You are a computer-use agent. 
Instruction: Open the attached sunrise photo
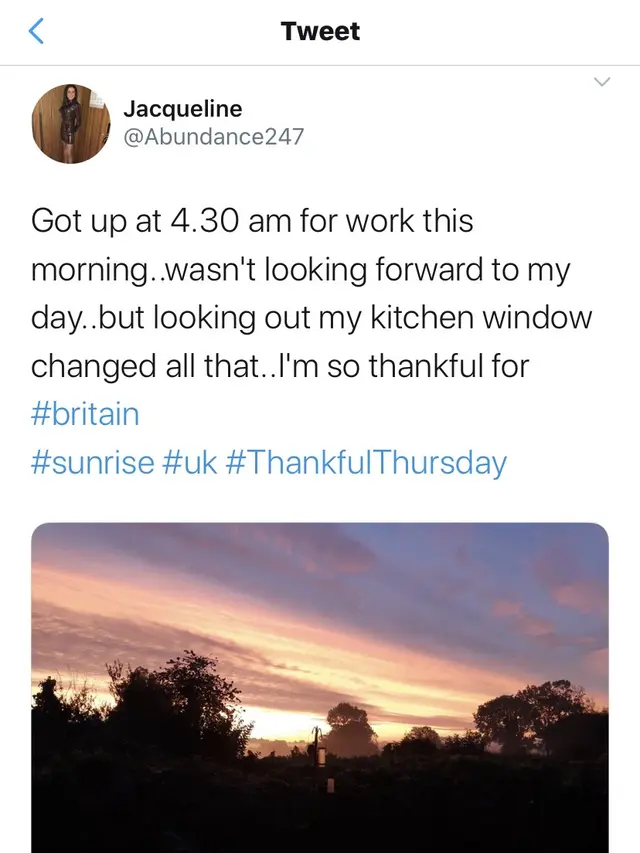(320, 688)
